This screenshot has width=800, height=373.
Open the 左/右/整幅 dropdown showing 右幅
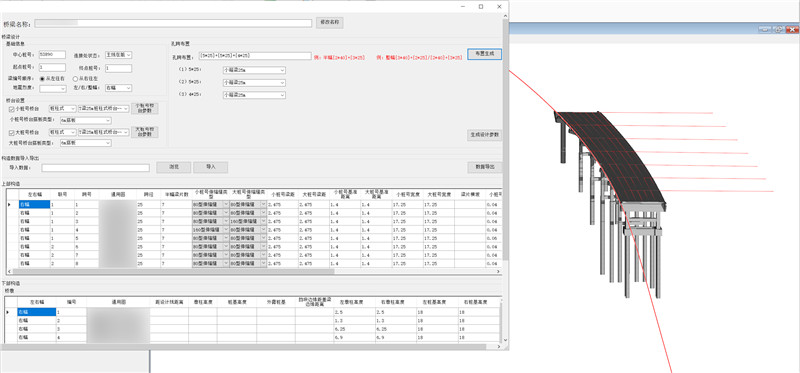point(118,88)
